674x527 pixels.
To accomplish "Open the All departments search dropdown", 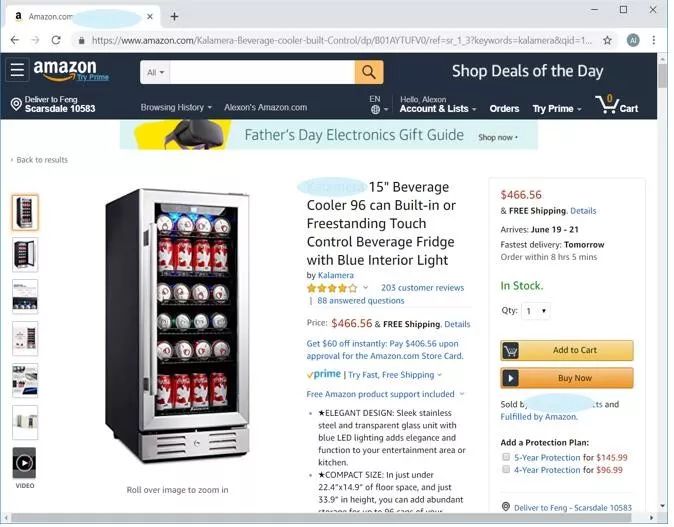I will [155, 72].
